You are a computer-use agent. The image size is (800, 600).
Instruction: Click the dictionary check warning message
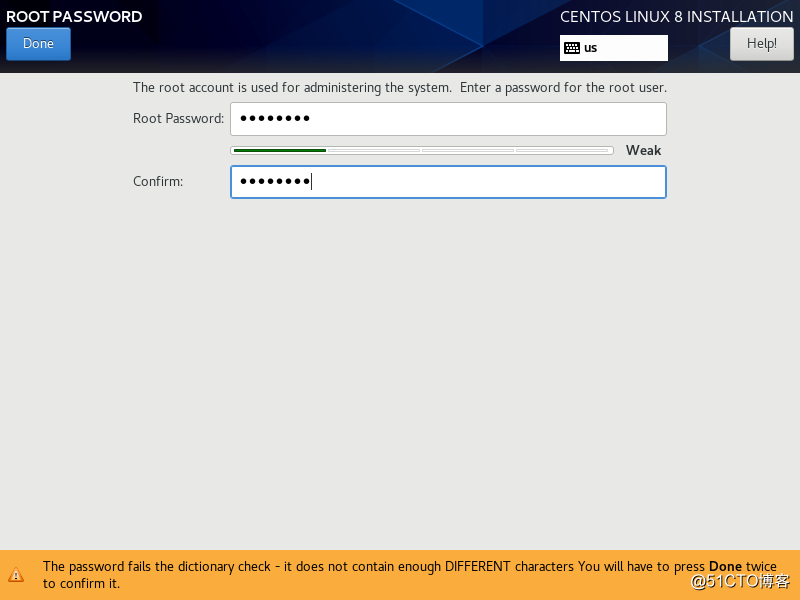click(409, 574)
